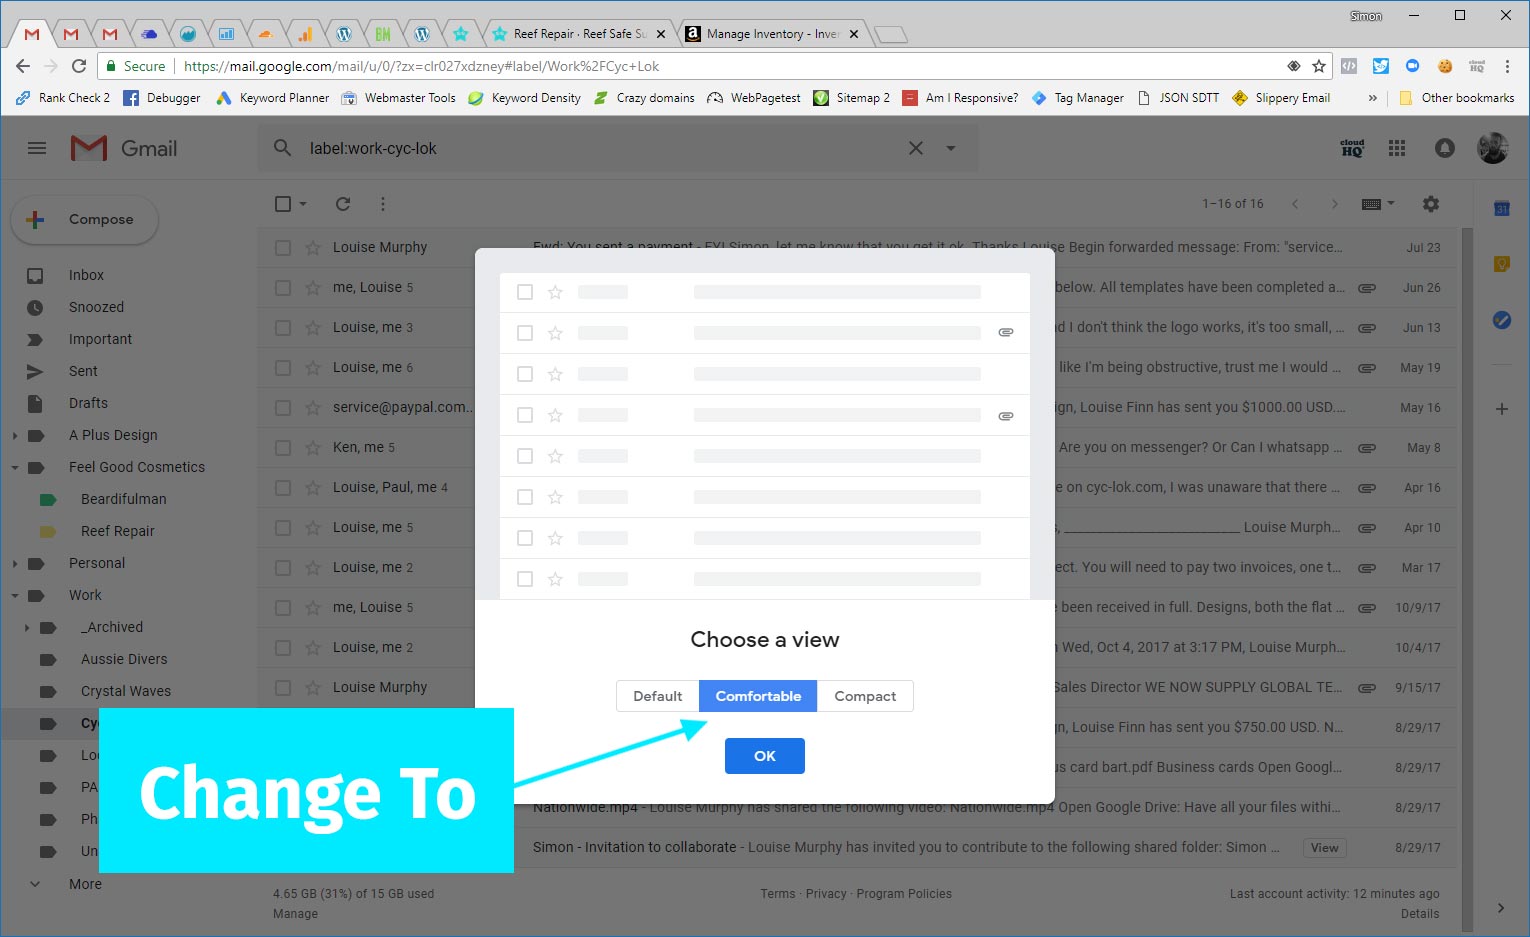Collapse the Feel Good Cosmetics label
The width and height of the screenshot is (1530, 937).
click(15, 467)
